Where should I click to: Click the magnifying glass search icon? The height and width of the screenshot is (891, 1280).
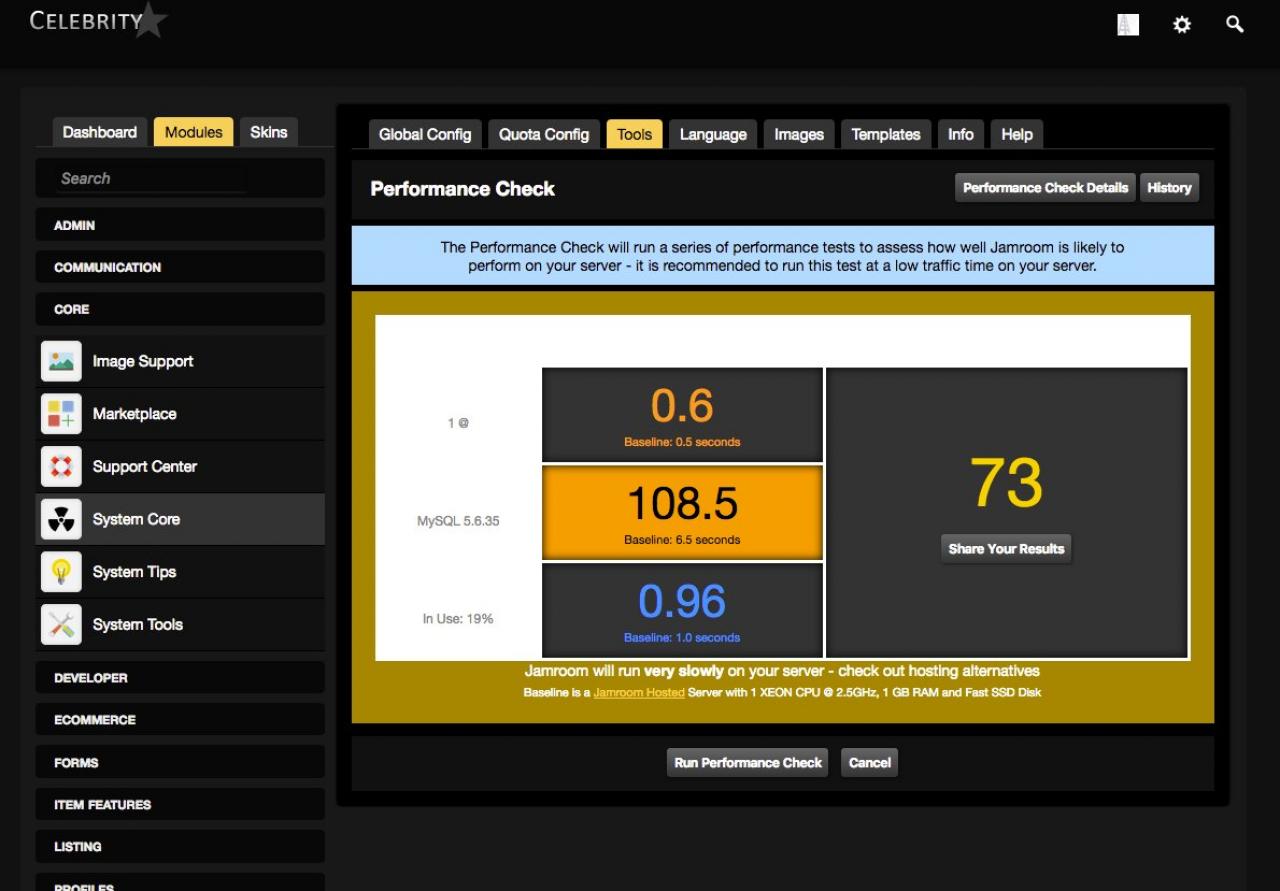pos(1235,25)
